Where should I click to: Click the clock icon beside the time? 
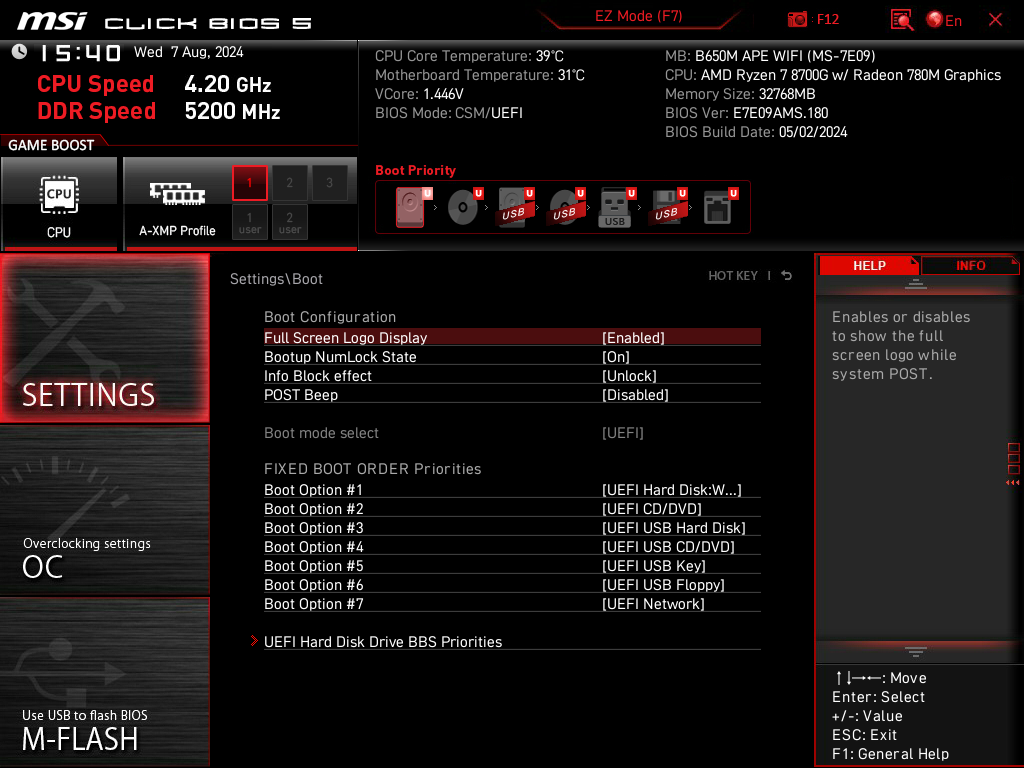20,52
